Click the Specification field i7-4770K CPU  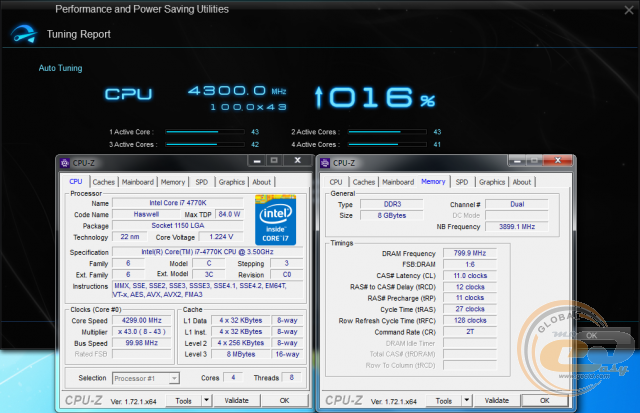tap(207, 252)
